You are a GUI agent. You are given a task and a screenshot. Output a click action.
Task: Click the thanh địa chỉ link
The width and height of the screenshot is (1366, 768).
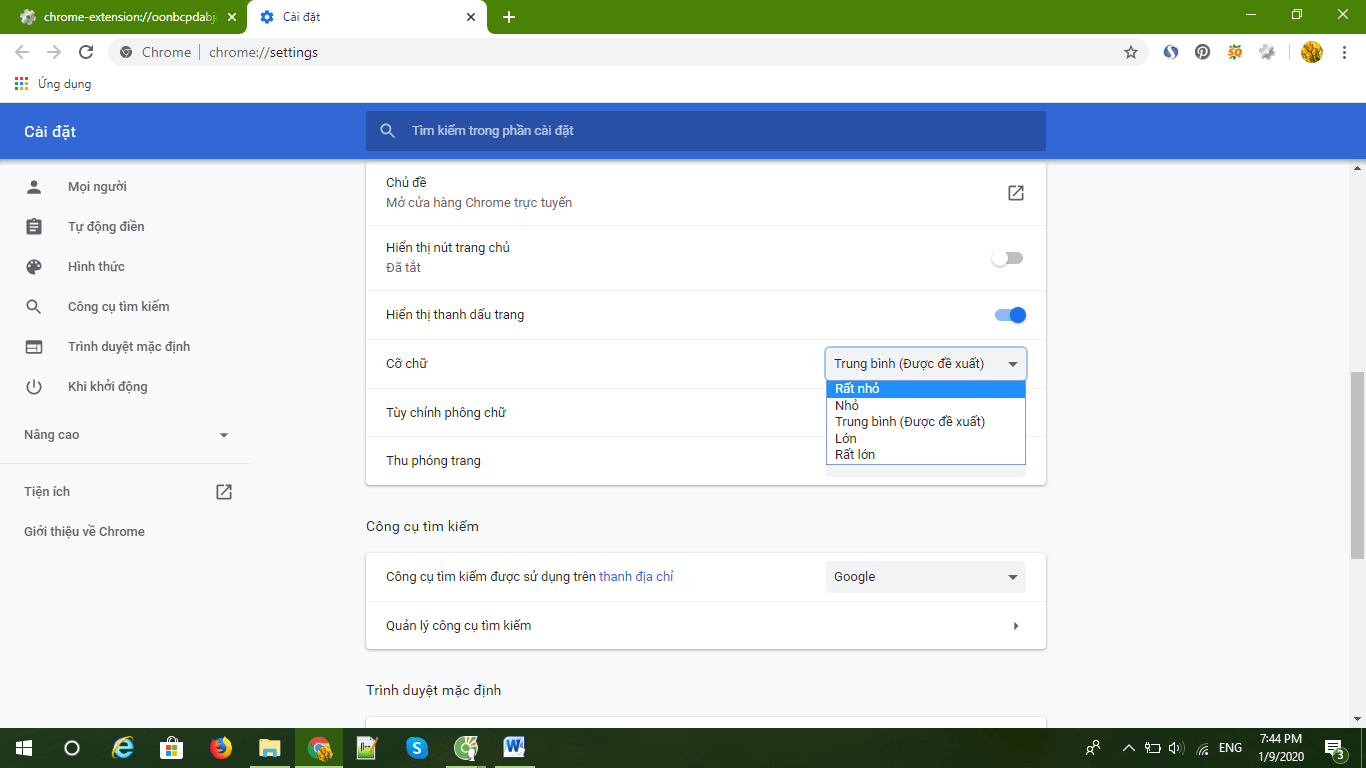[636, 577]
